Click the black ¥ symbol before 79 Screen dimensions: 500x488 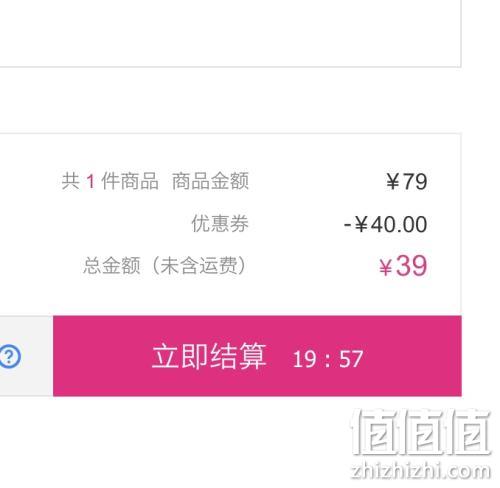pos(393,182)
